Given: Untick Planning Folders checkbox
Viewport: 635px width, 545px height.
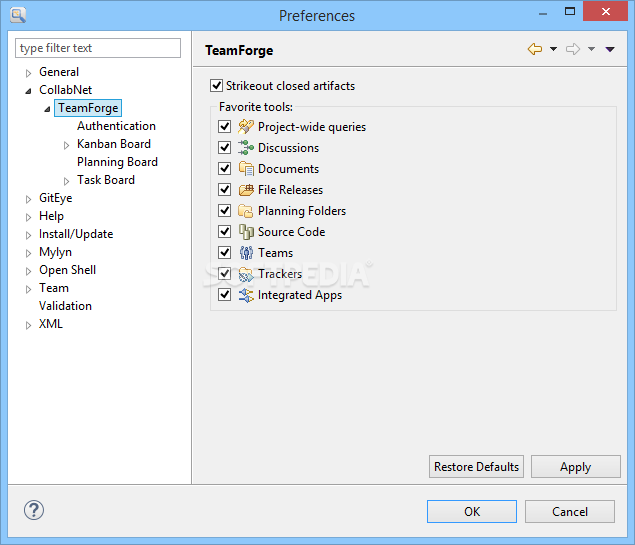Looking at the screenshot, I should point(224,211).
